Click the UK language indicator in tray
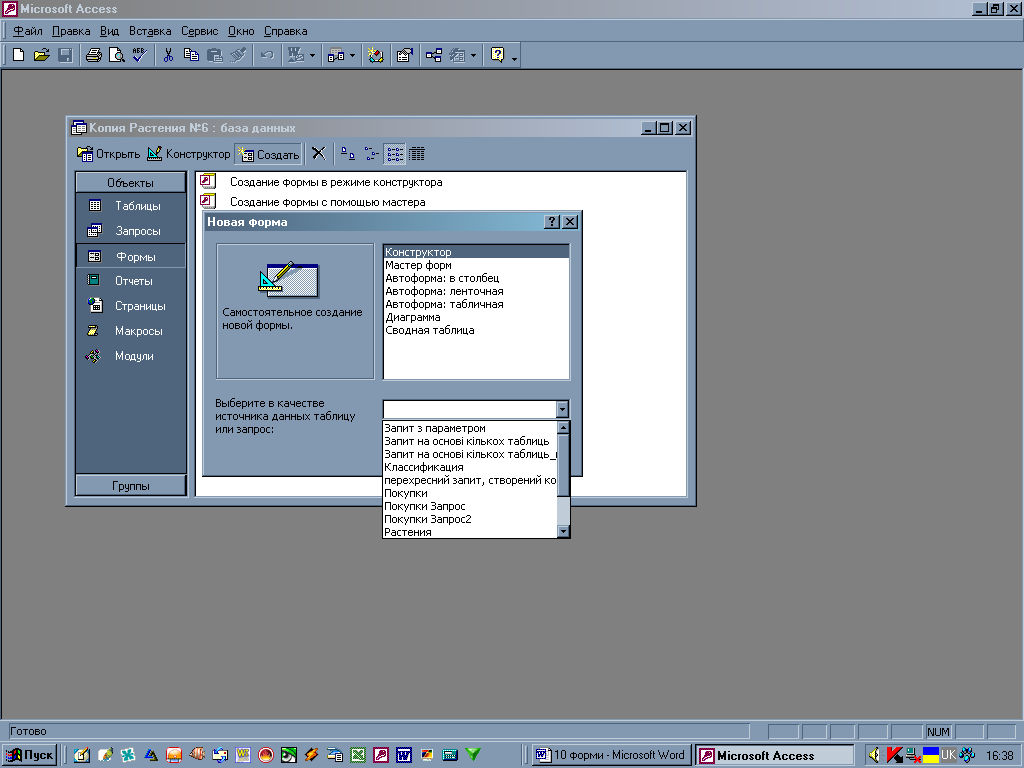Viewport: 1024px width, 768px height. click(948, 755)
